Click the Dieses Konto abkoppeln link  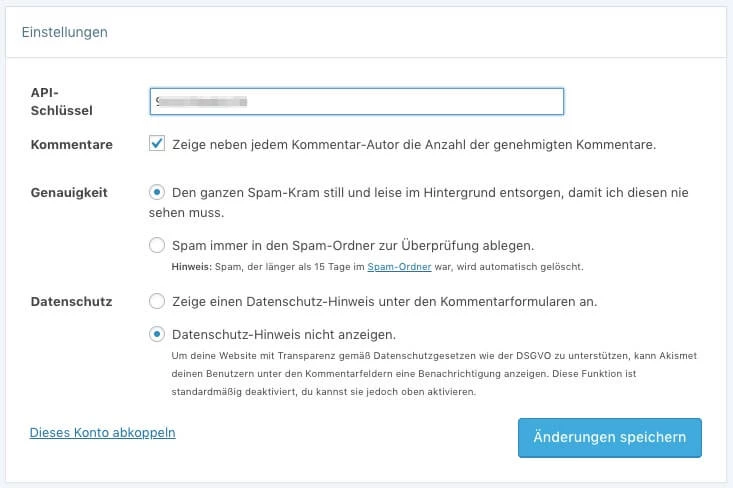click(x=102, y=432)
